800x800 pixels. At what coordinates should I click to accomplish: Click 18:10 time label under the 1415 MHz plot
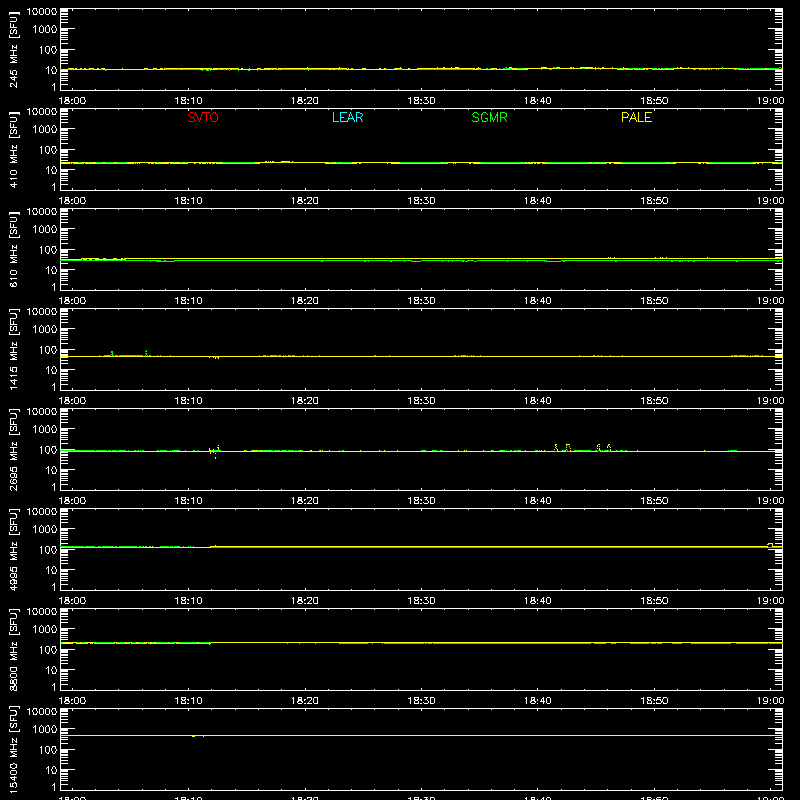(x=188, y=401)
